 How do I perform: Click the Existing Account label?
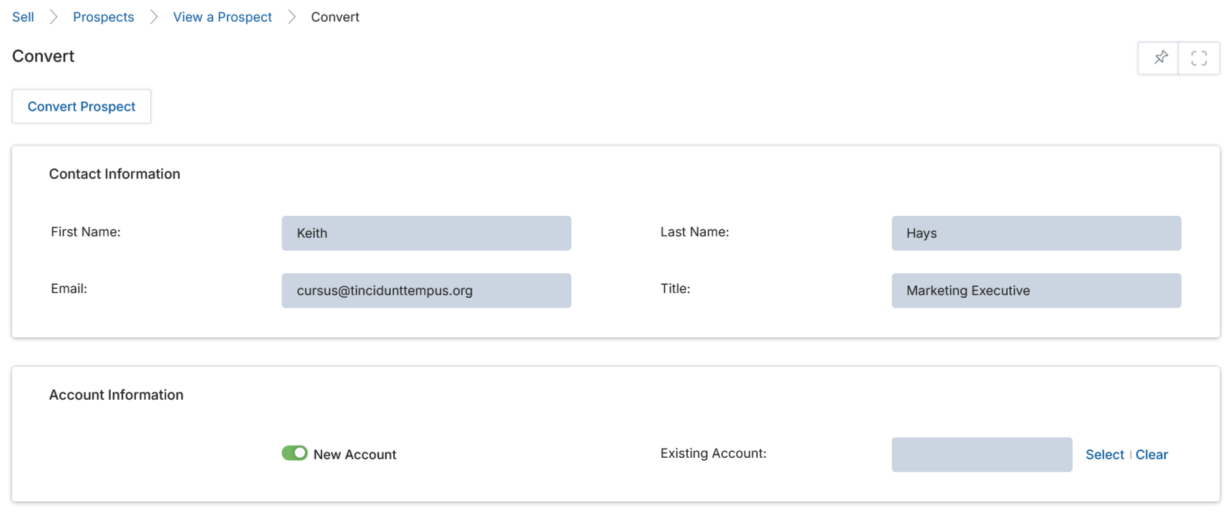[x=713, y=453]
